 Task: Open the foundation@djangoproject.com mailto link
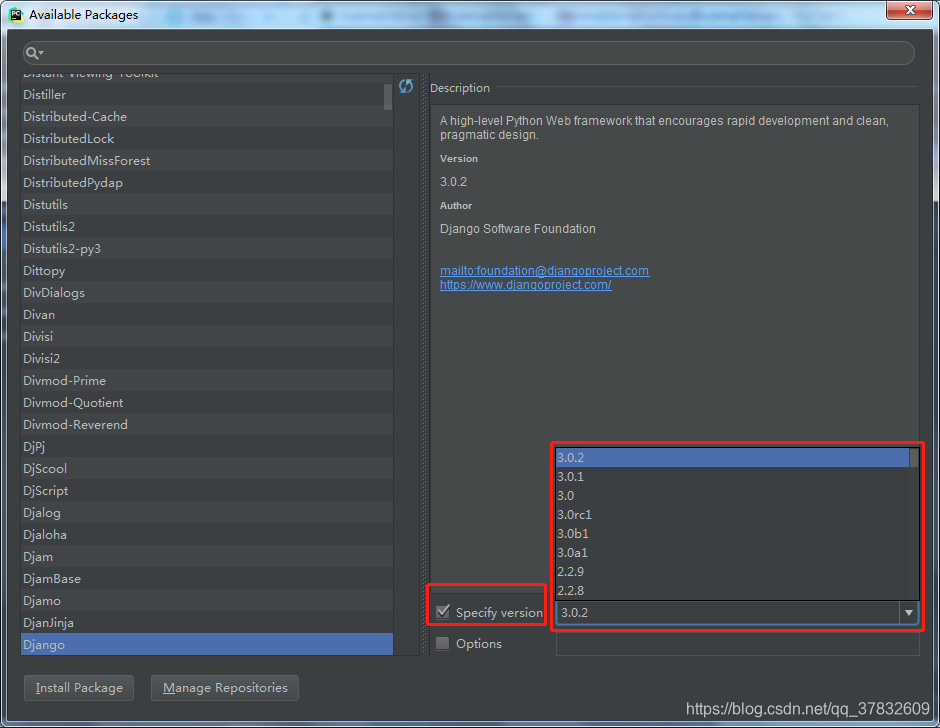click(x=544, y=270)
